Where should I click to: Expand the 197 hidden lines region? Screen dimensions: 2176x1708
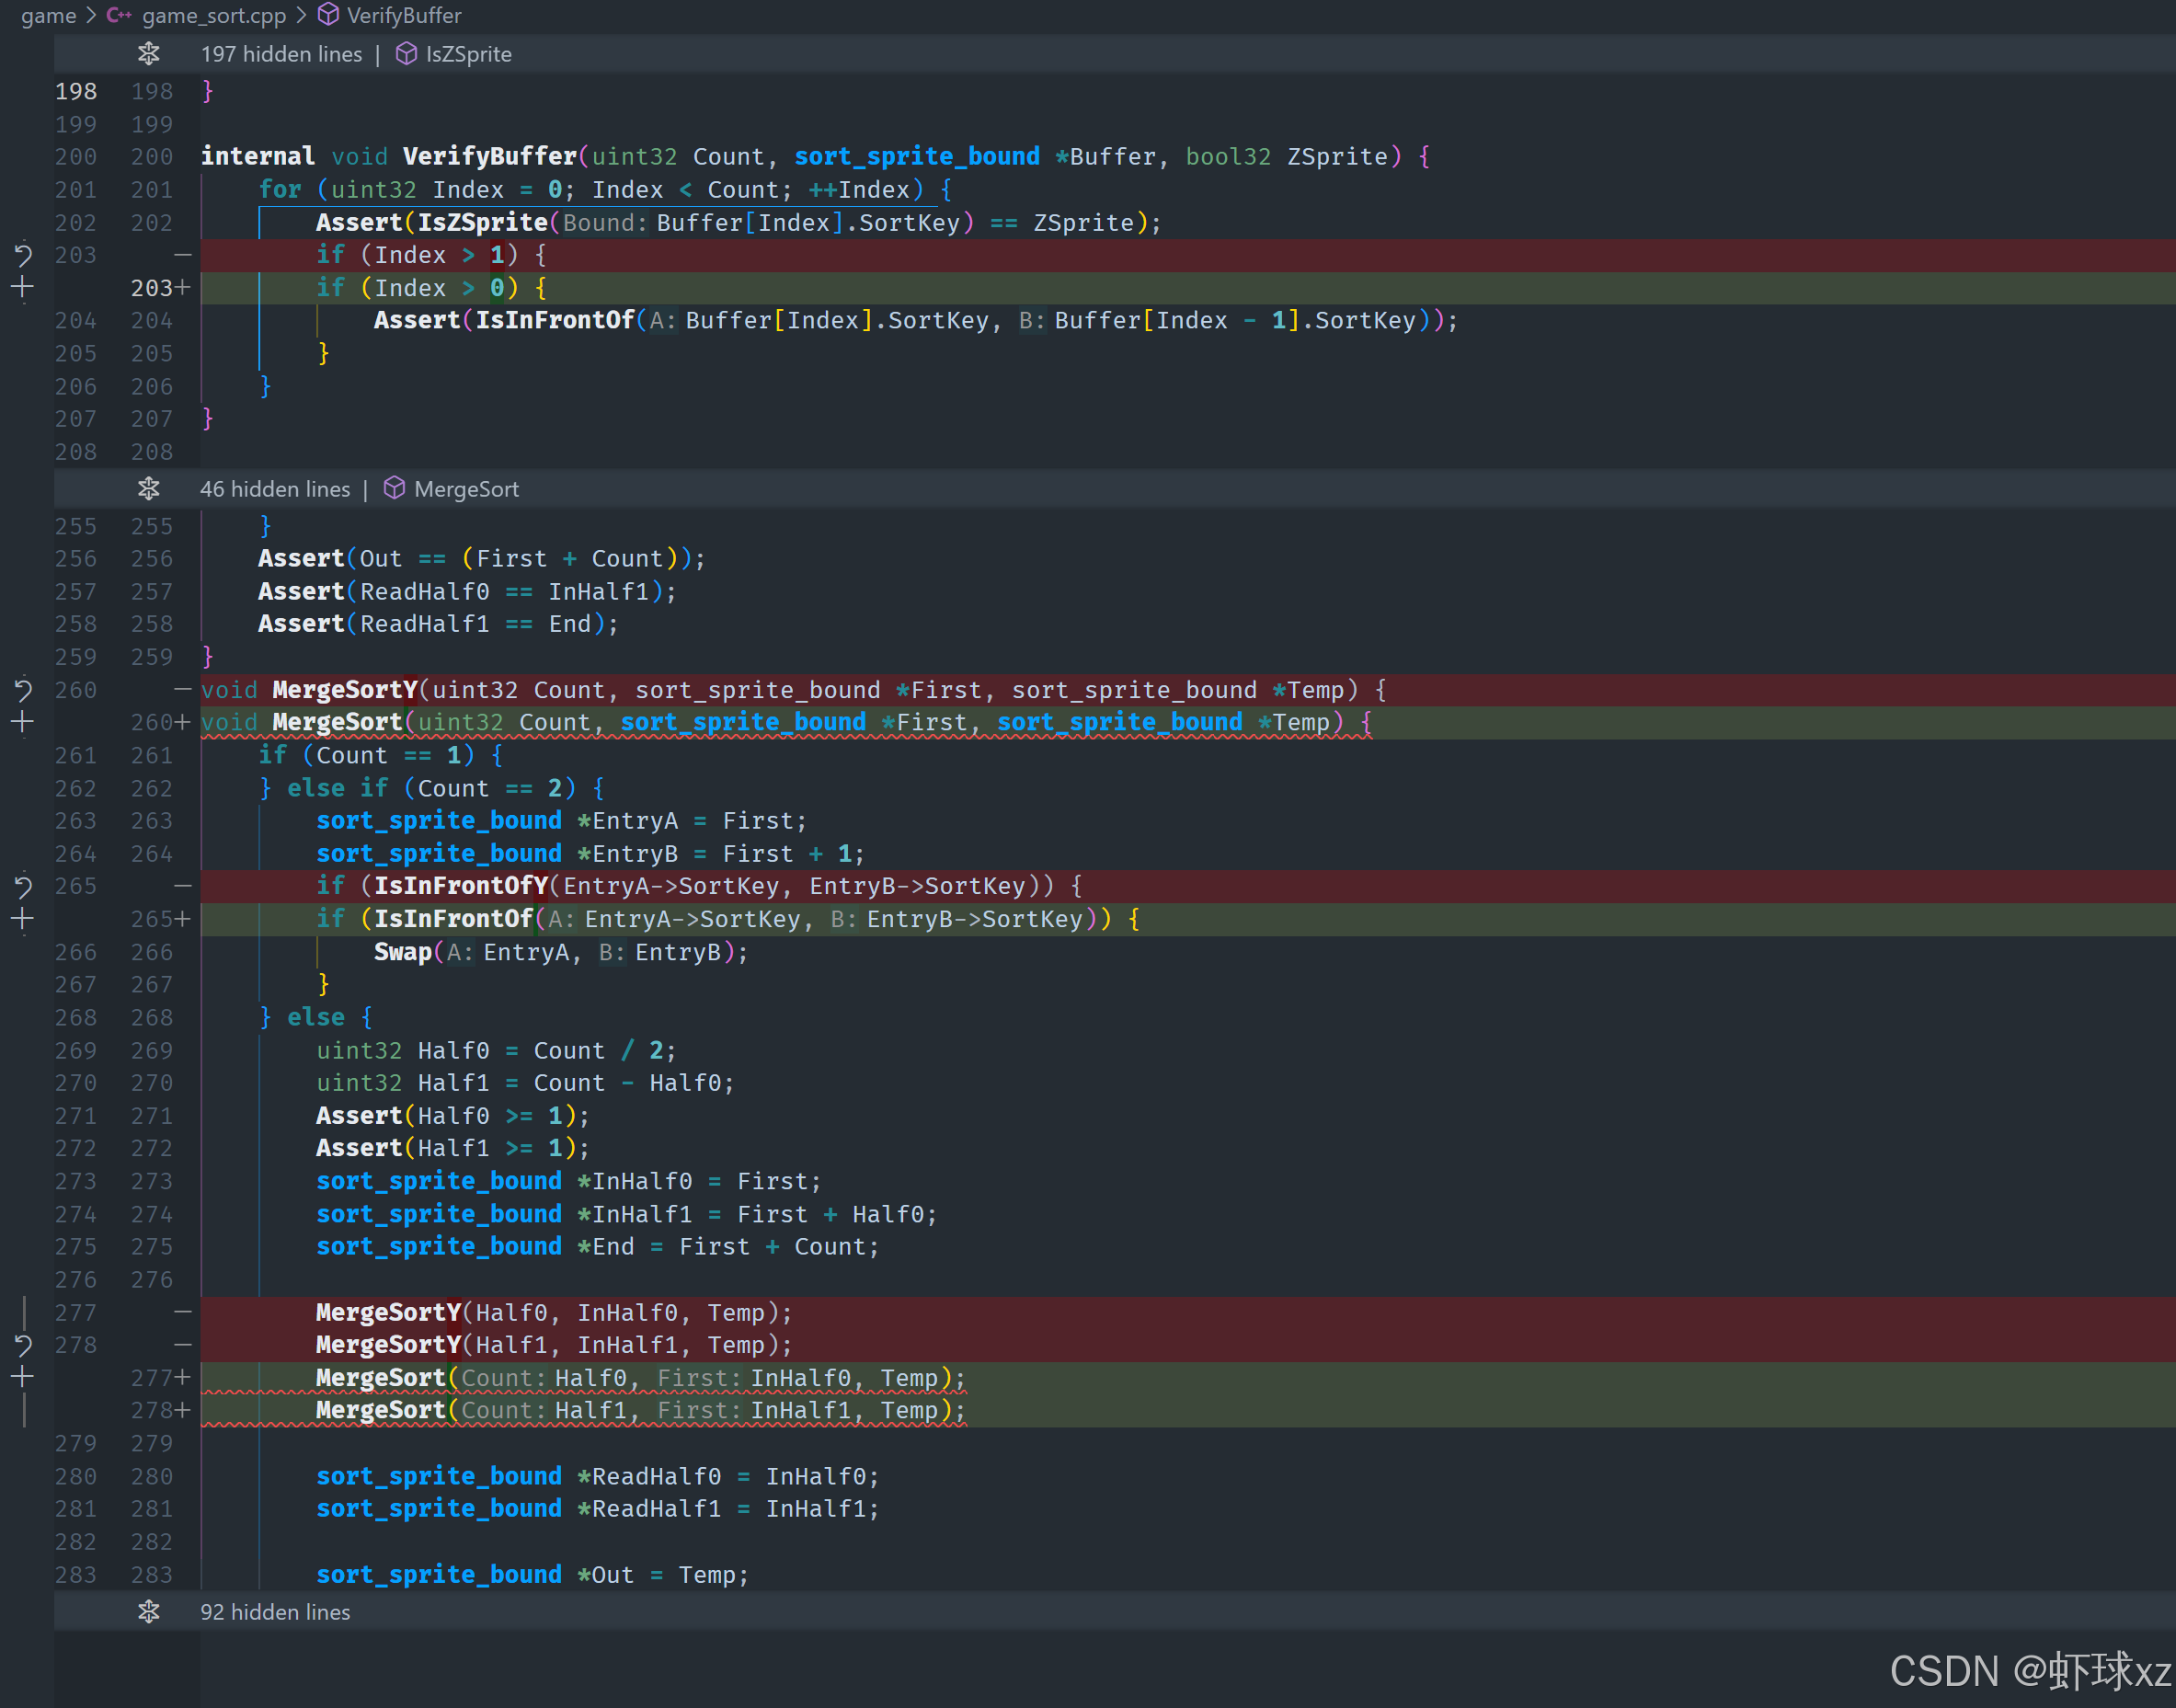pos(149,54)
